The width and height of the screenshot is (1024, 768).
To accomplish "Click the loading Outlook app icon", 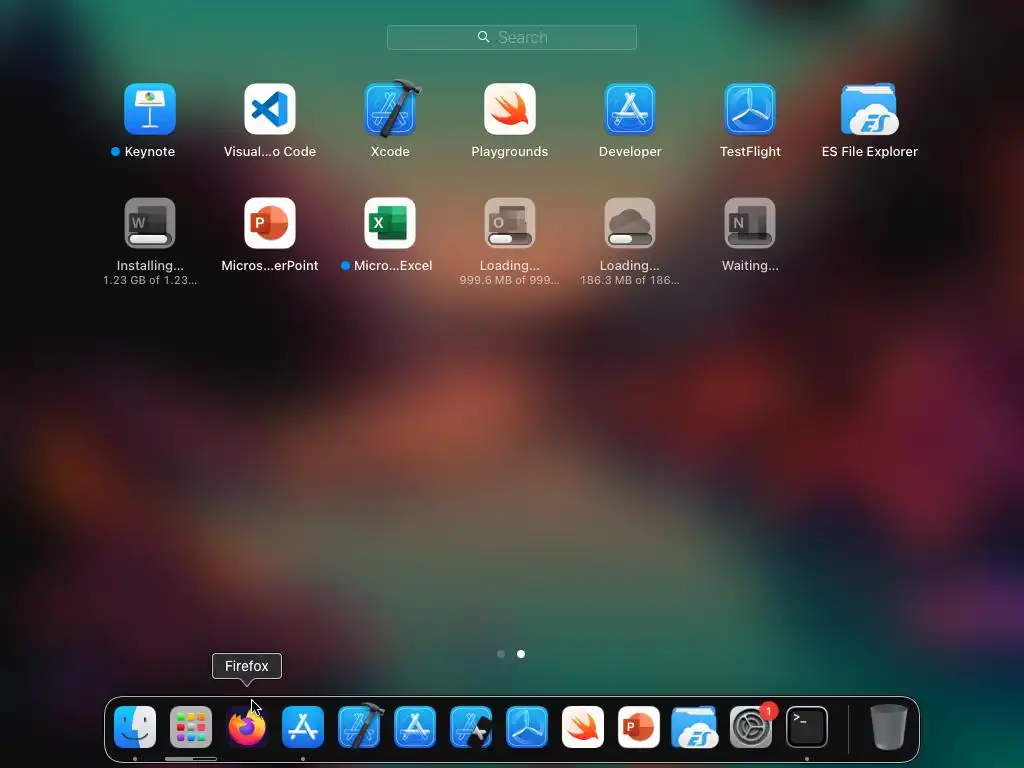I will click(x=510, y=223).
